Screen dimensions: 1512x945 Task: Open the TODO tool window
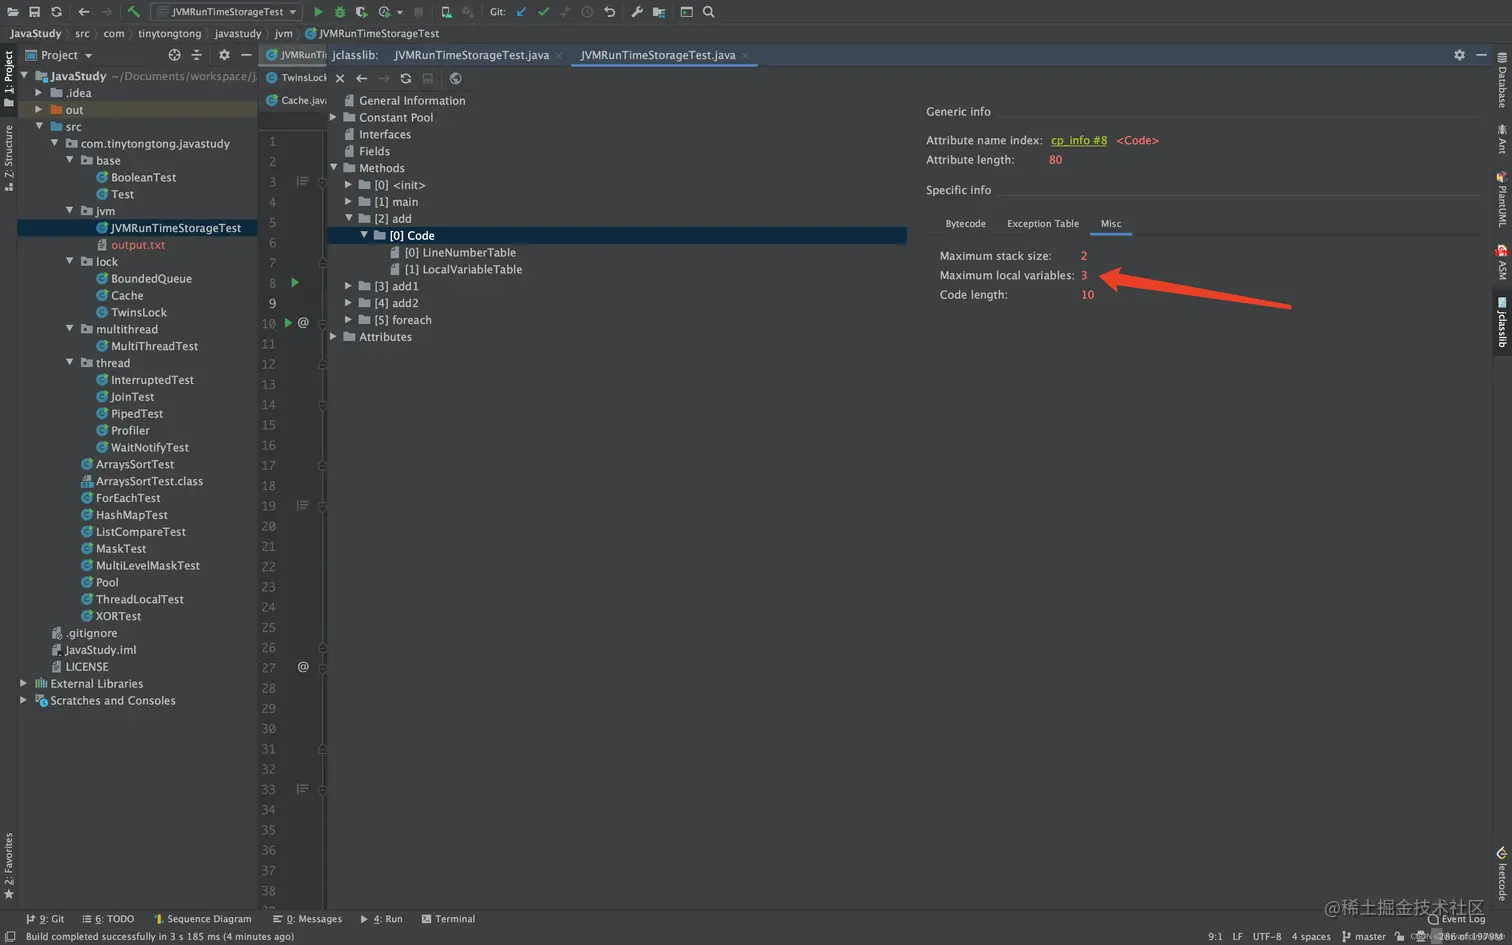pyautogui.click(x=108, y=919)
